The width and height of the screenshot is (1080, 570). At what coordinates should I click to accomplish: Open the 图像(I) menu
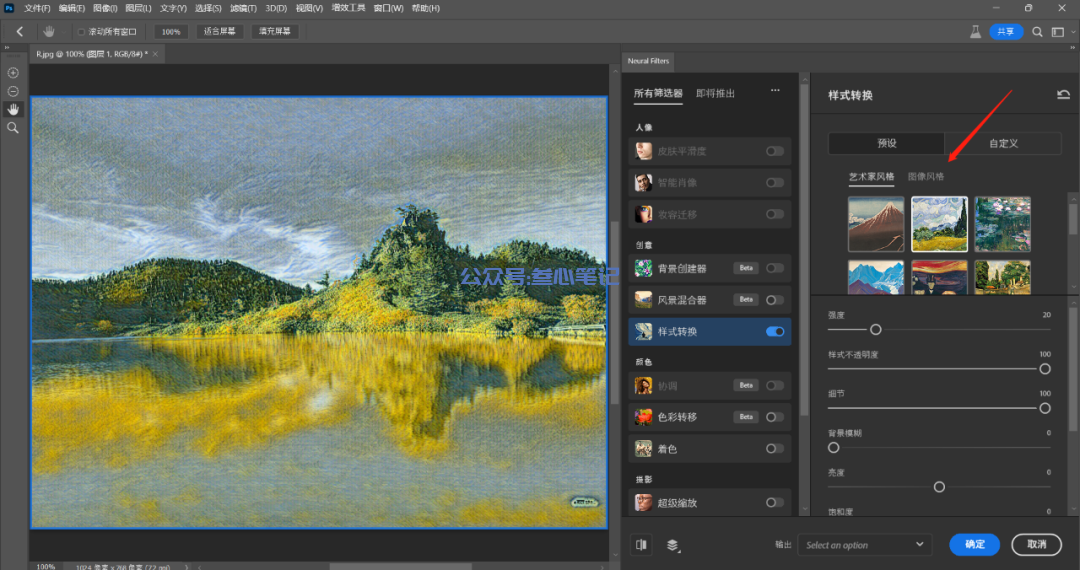[x=105, y=8]
